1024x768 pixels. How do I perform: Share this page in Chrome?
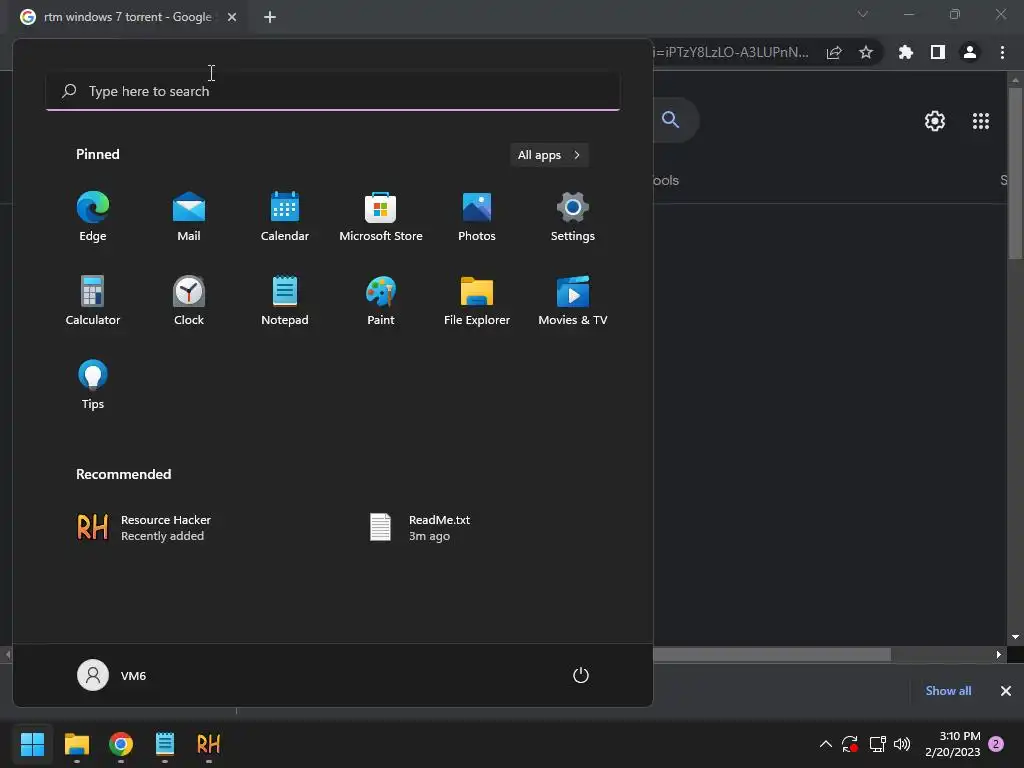pos(834,53)
